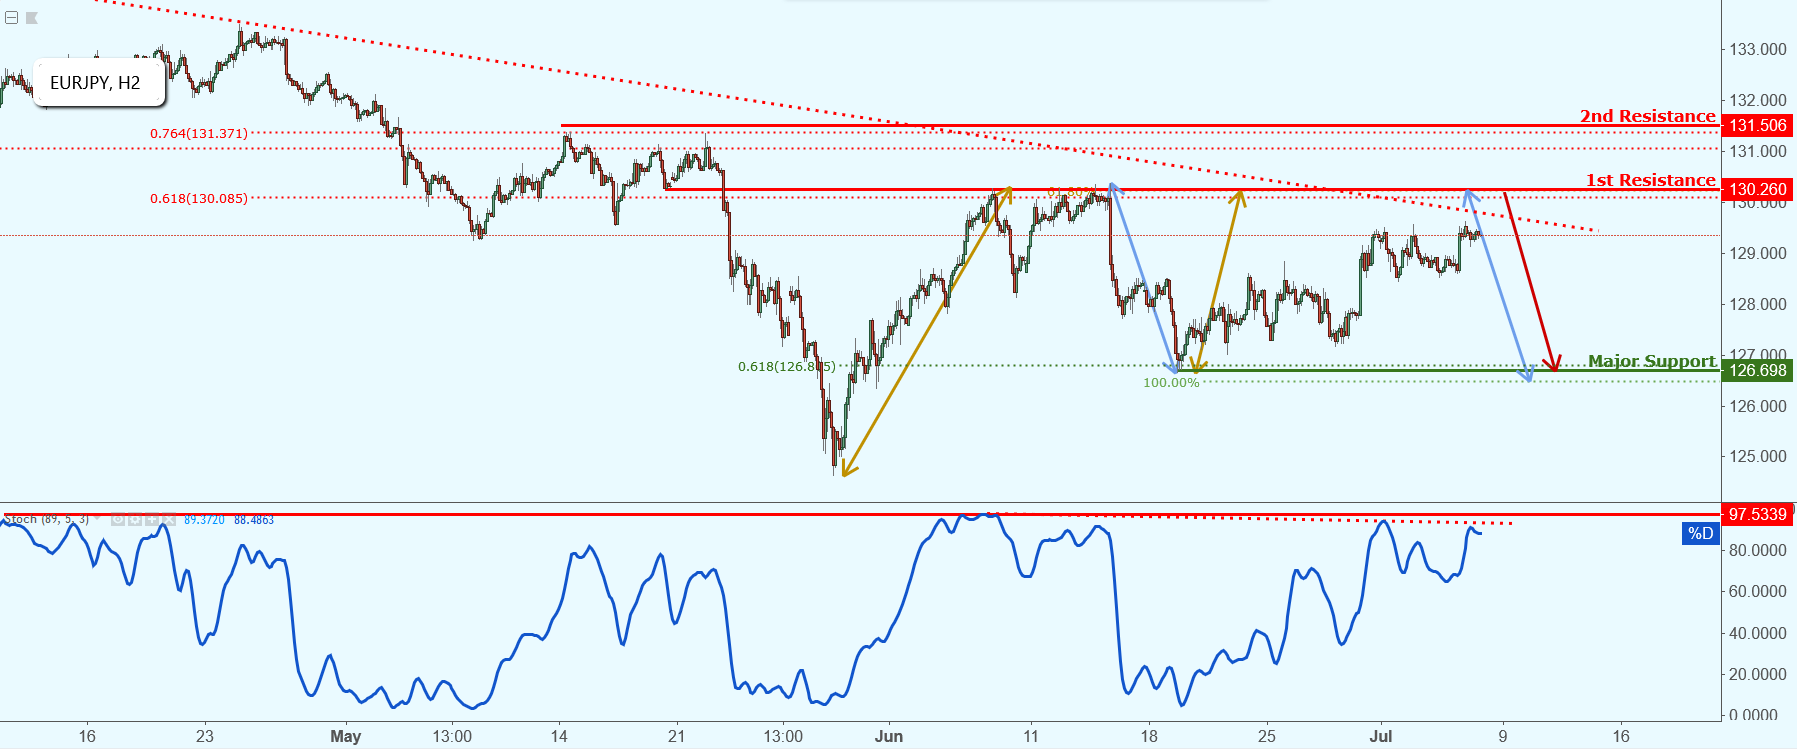The height and width of the screenshot is (749, 1797).
Task: Click the 133.000 price scale value
Action: 1758,49
